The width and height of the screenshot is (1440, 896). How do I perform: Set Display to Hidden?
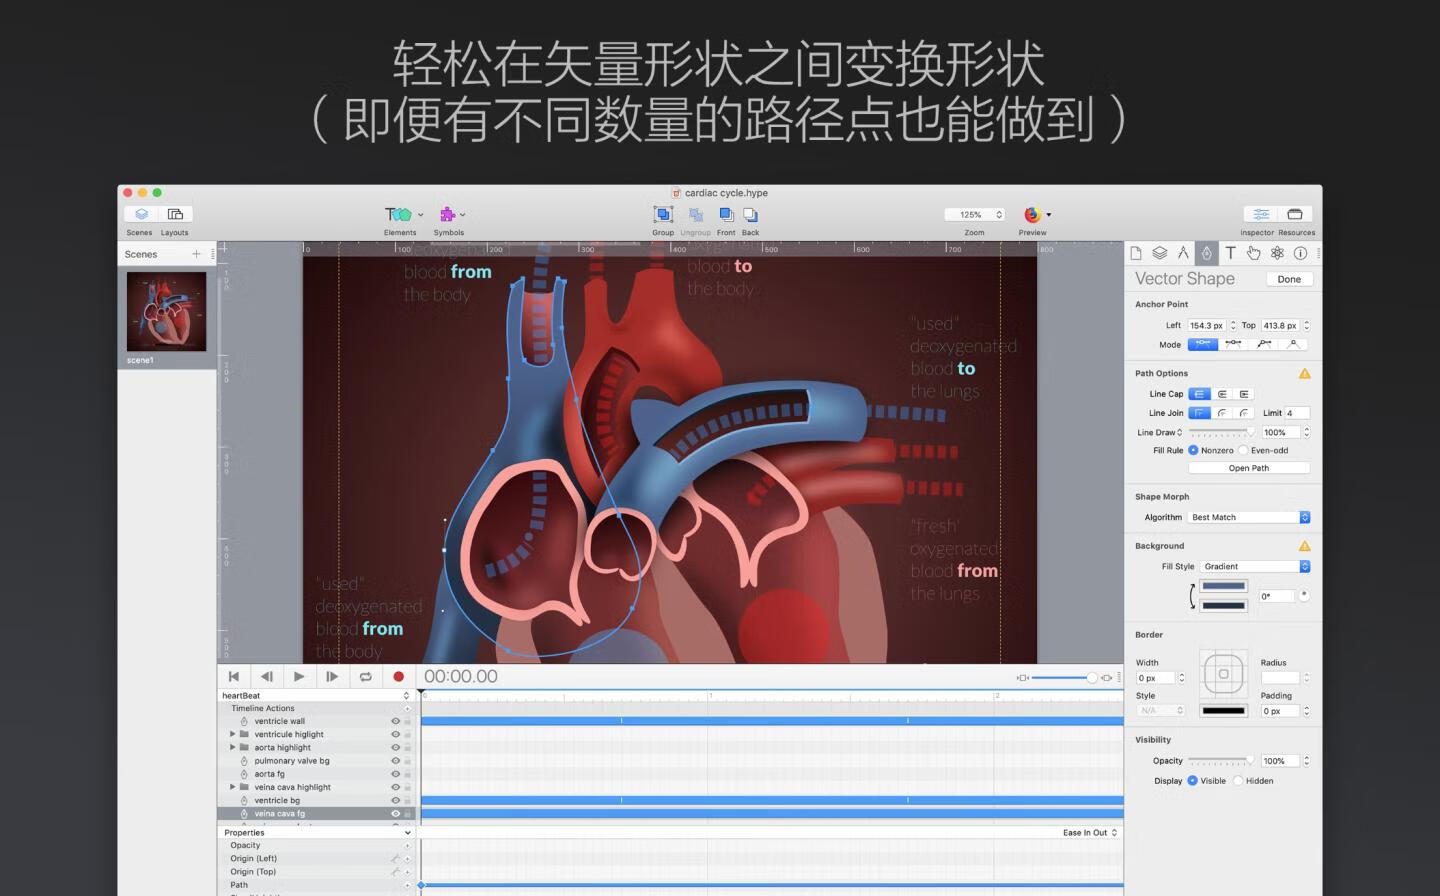point(1239,781)
